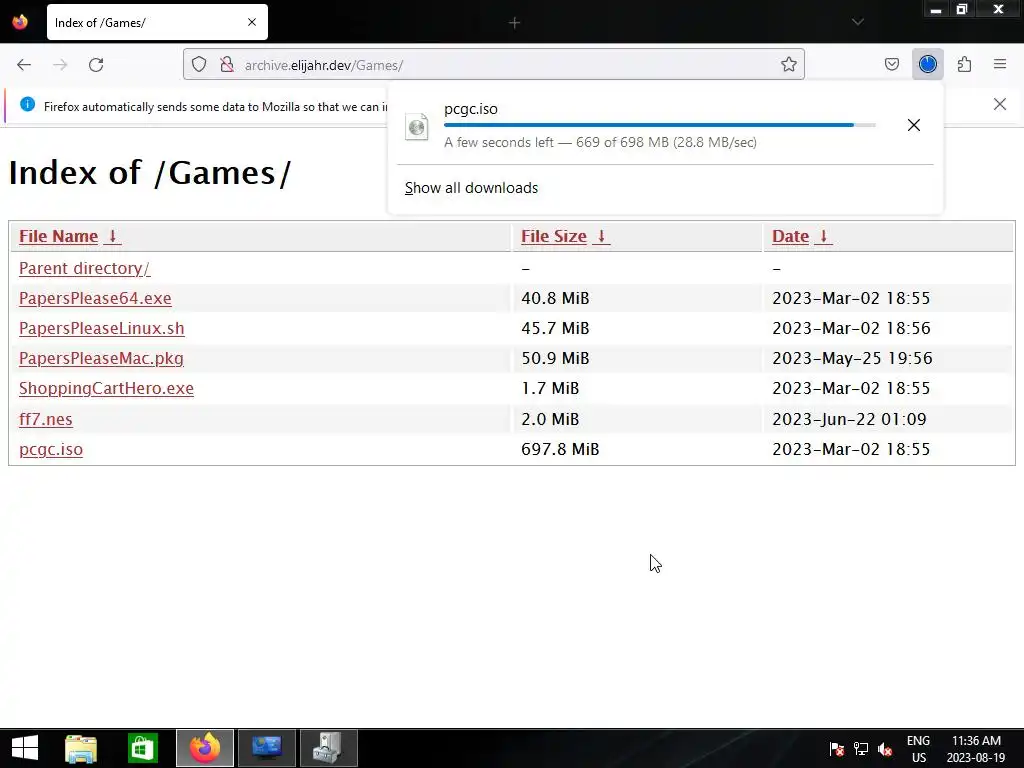The height and width of the screenshot is (768, 1024).
Task: Select the Index of /Games/ tab
Action: click(x=157, y=22)
